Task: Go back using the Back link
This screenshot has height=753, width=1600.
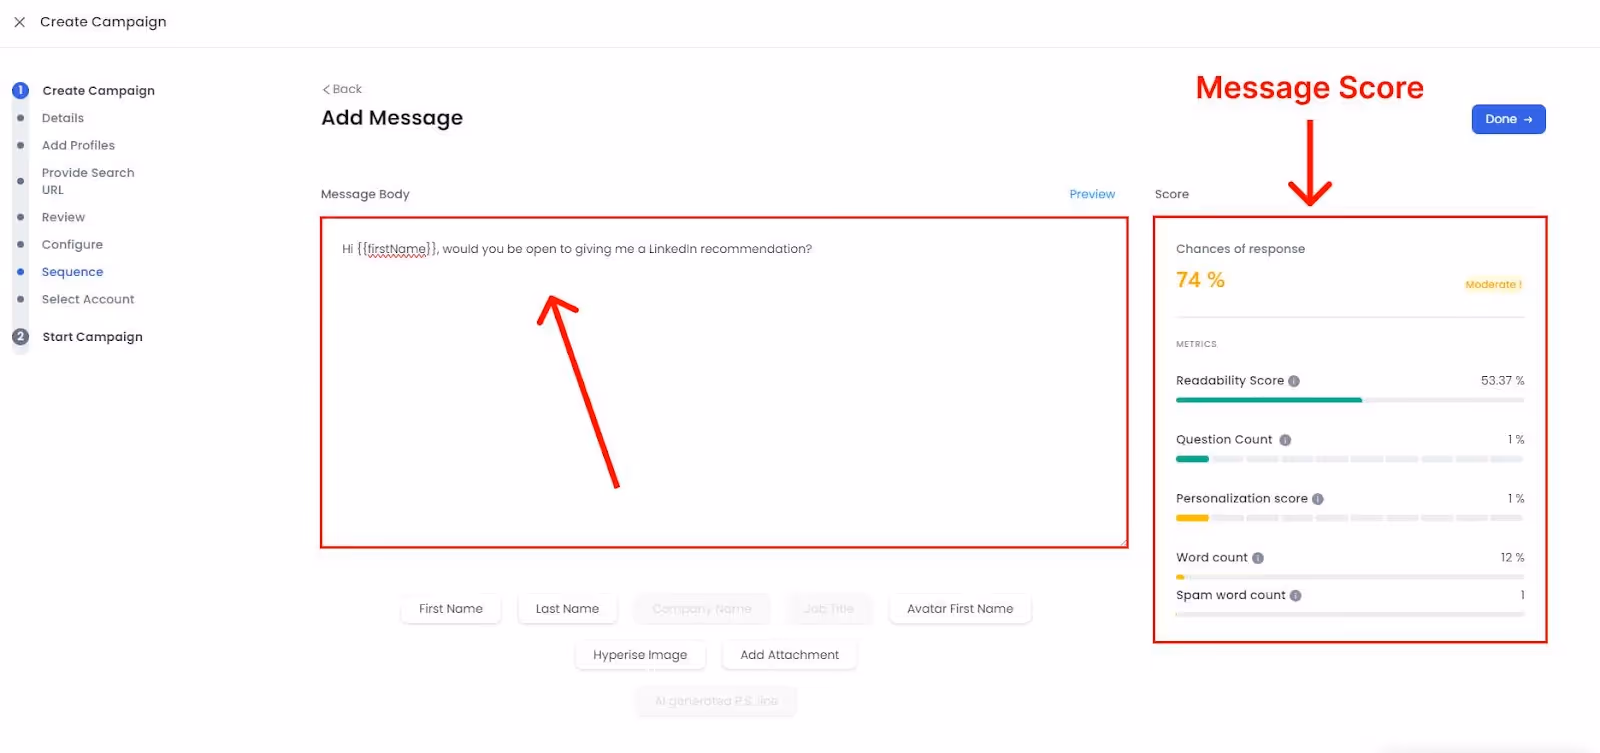Action: pos(342,89)
